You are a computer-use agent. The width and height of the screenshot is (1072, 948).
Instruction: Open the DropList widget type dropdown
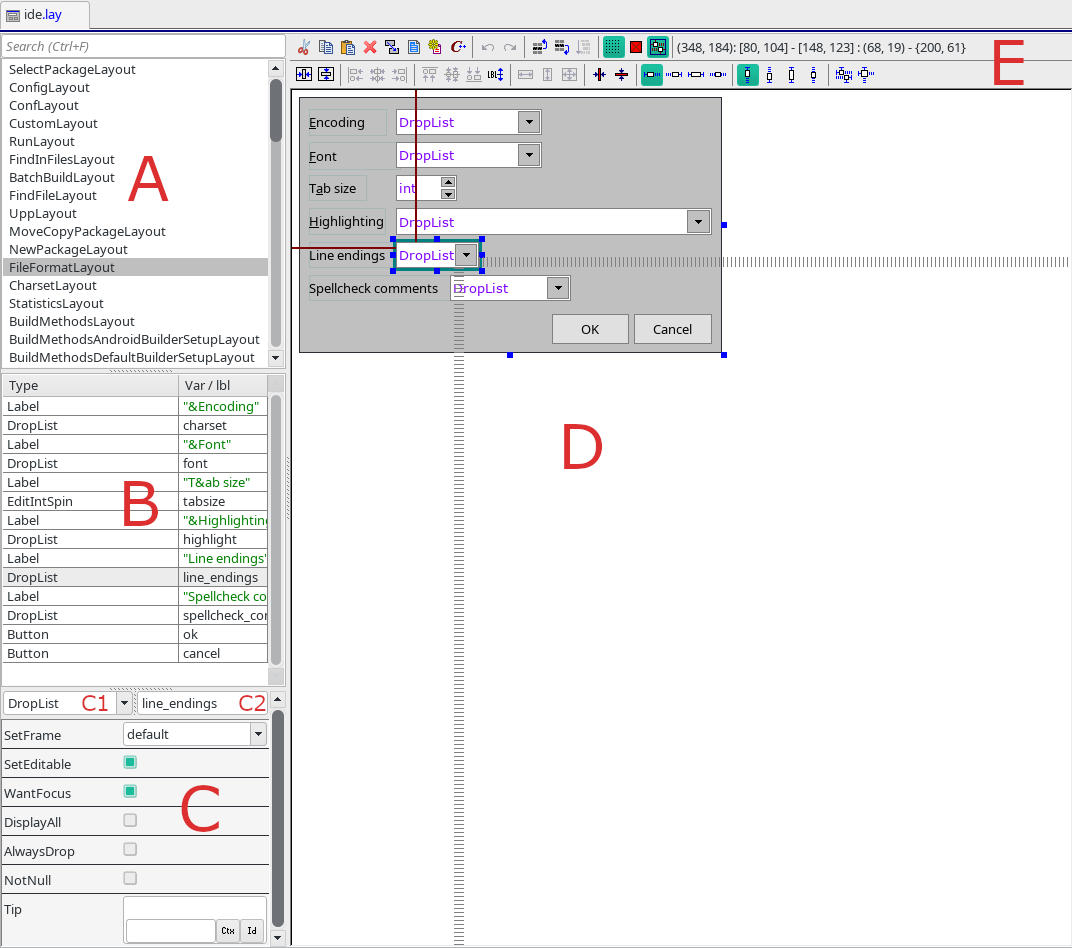(124, 703)
